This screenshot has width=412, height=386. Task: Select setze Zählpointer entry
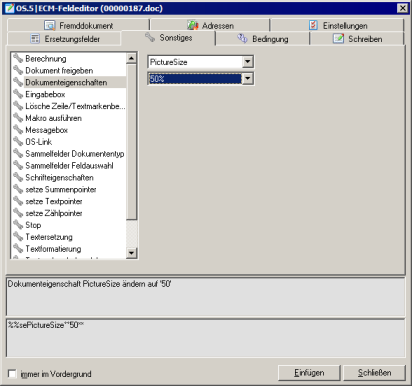[54, 213]
